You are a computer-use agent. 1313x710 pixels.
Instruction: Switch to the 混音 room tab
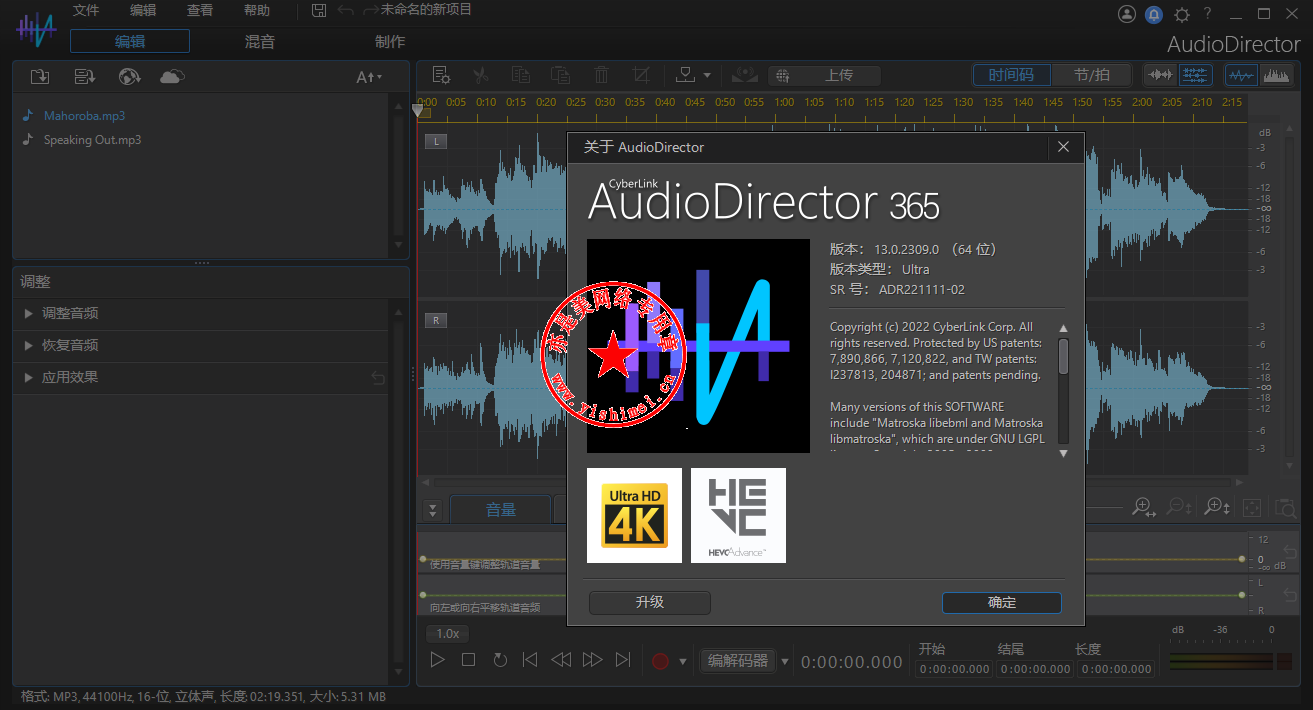[260, 41]
